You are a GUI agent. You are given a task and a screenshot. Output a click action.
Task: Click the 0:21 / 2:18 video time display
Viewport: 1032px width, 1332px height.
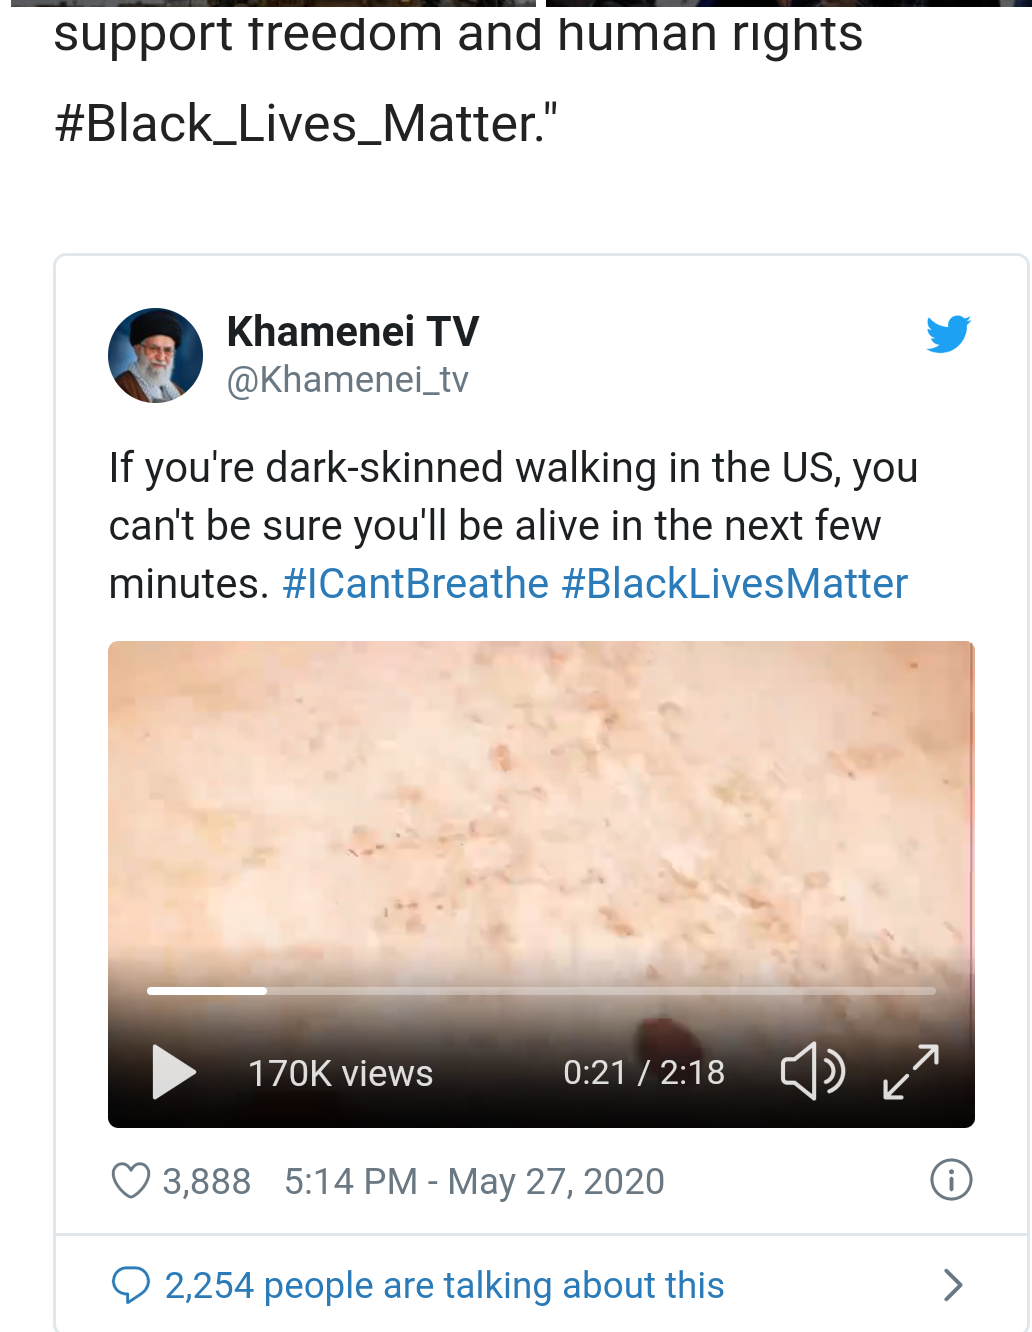(644, 1072)
